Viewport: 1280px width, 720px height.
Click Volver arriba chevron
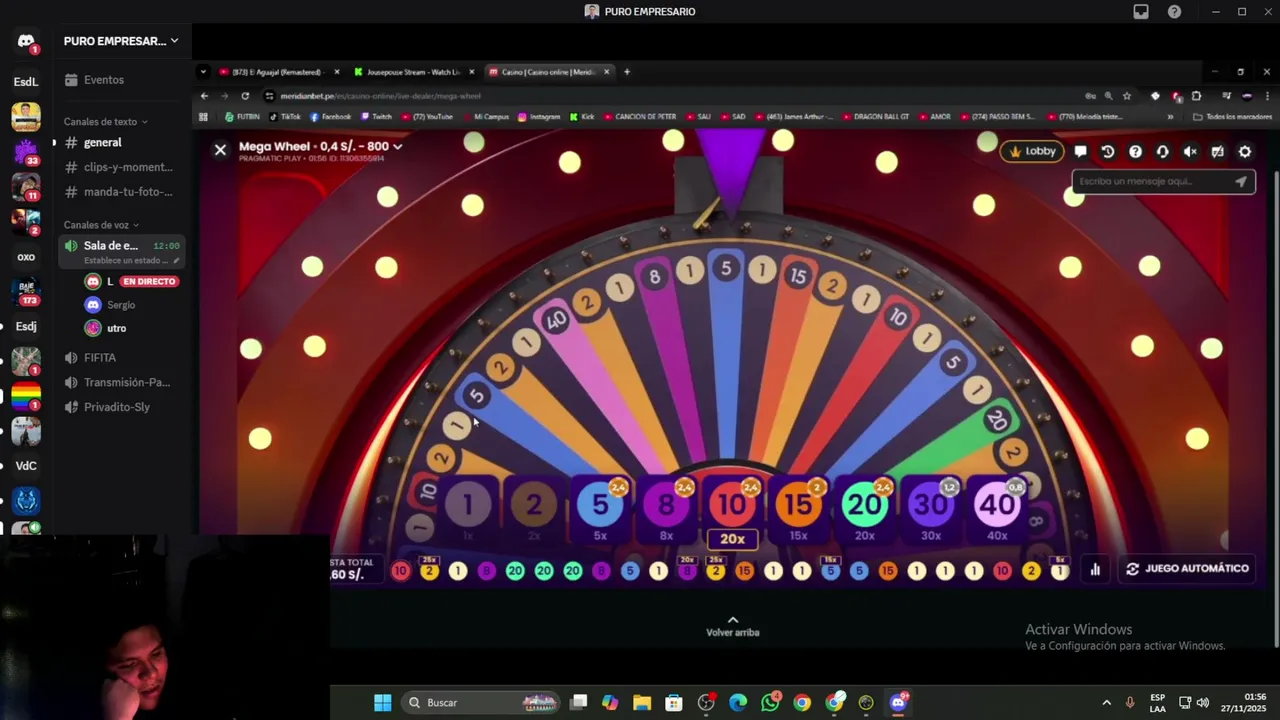733,621
